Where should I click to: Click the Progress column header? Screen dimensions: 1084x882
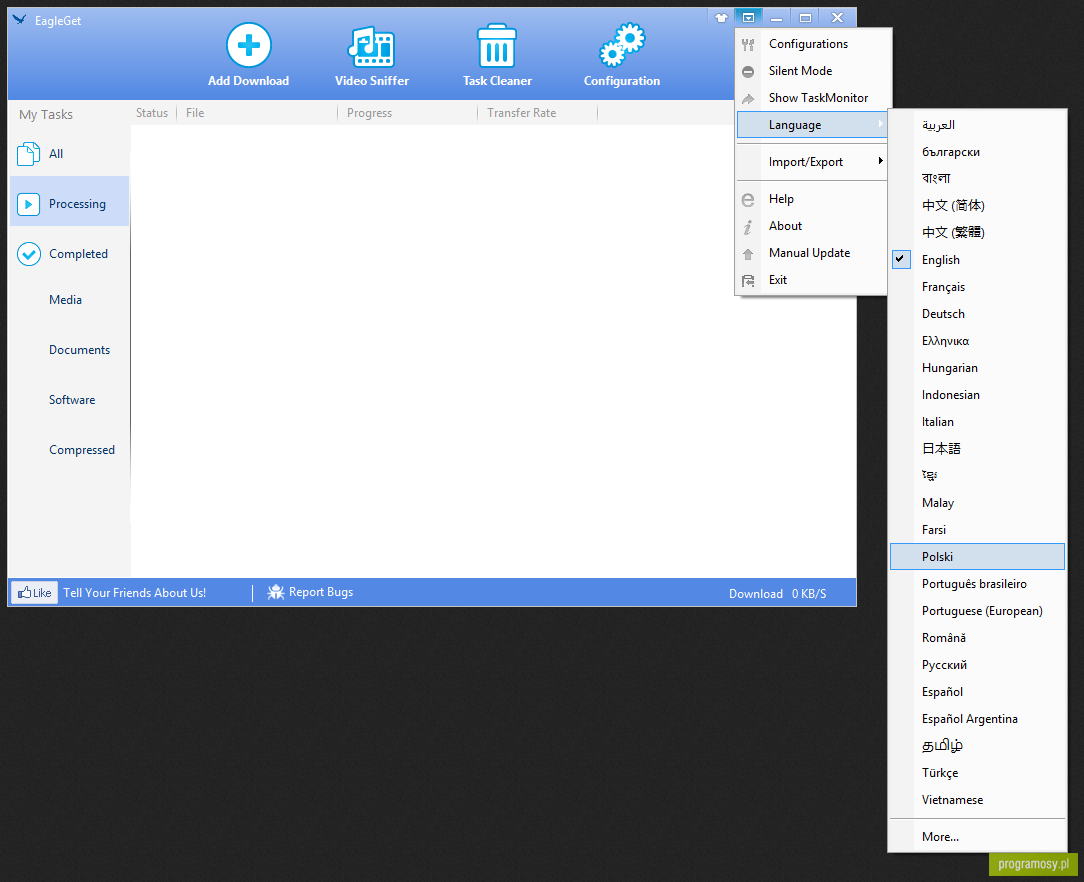pos(369,113)
